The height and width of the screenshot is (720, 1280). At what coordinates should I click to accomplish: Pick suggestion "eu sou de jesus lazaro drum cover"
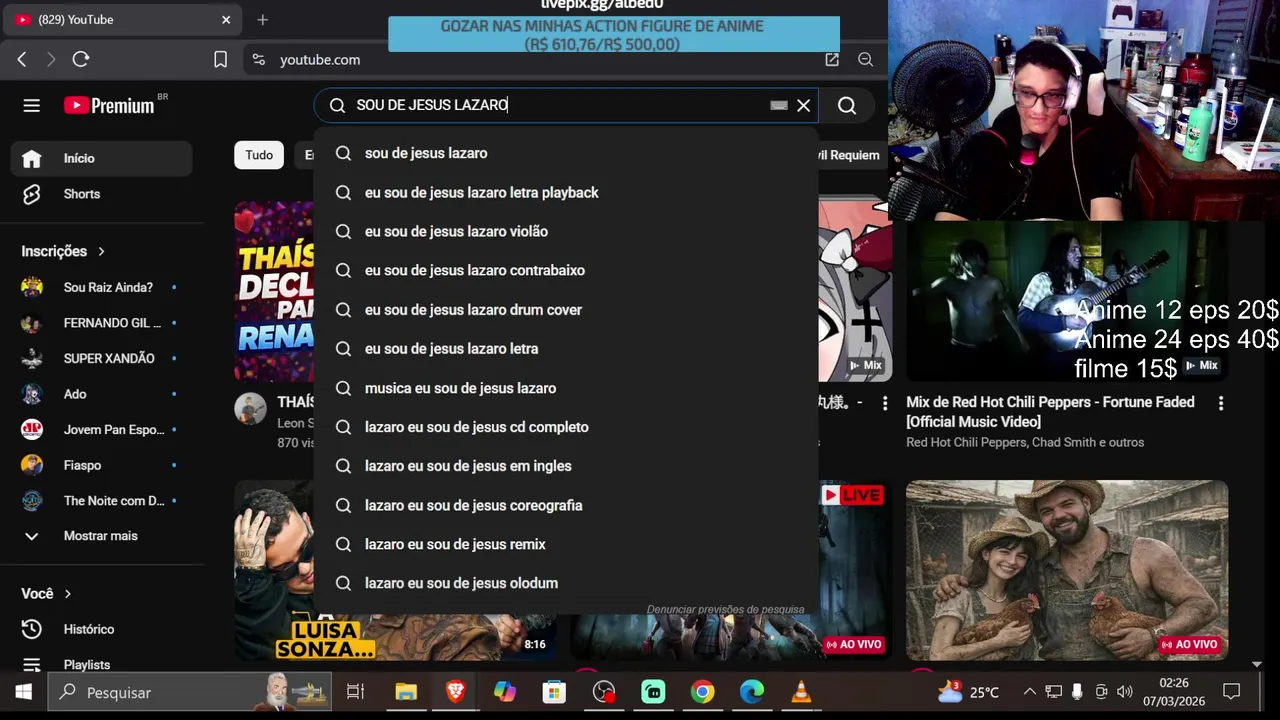point(566,310)
